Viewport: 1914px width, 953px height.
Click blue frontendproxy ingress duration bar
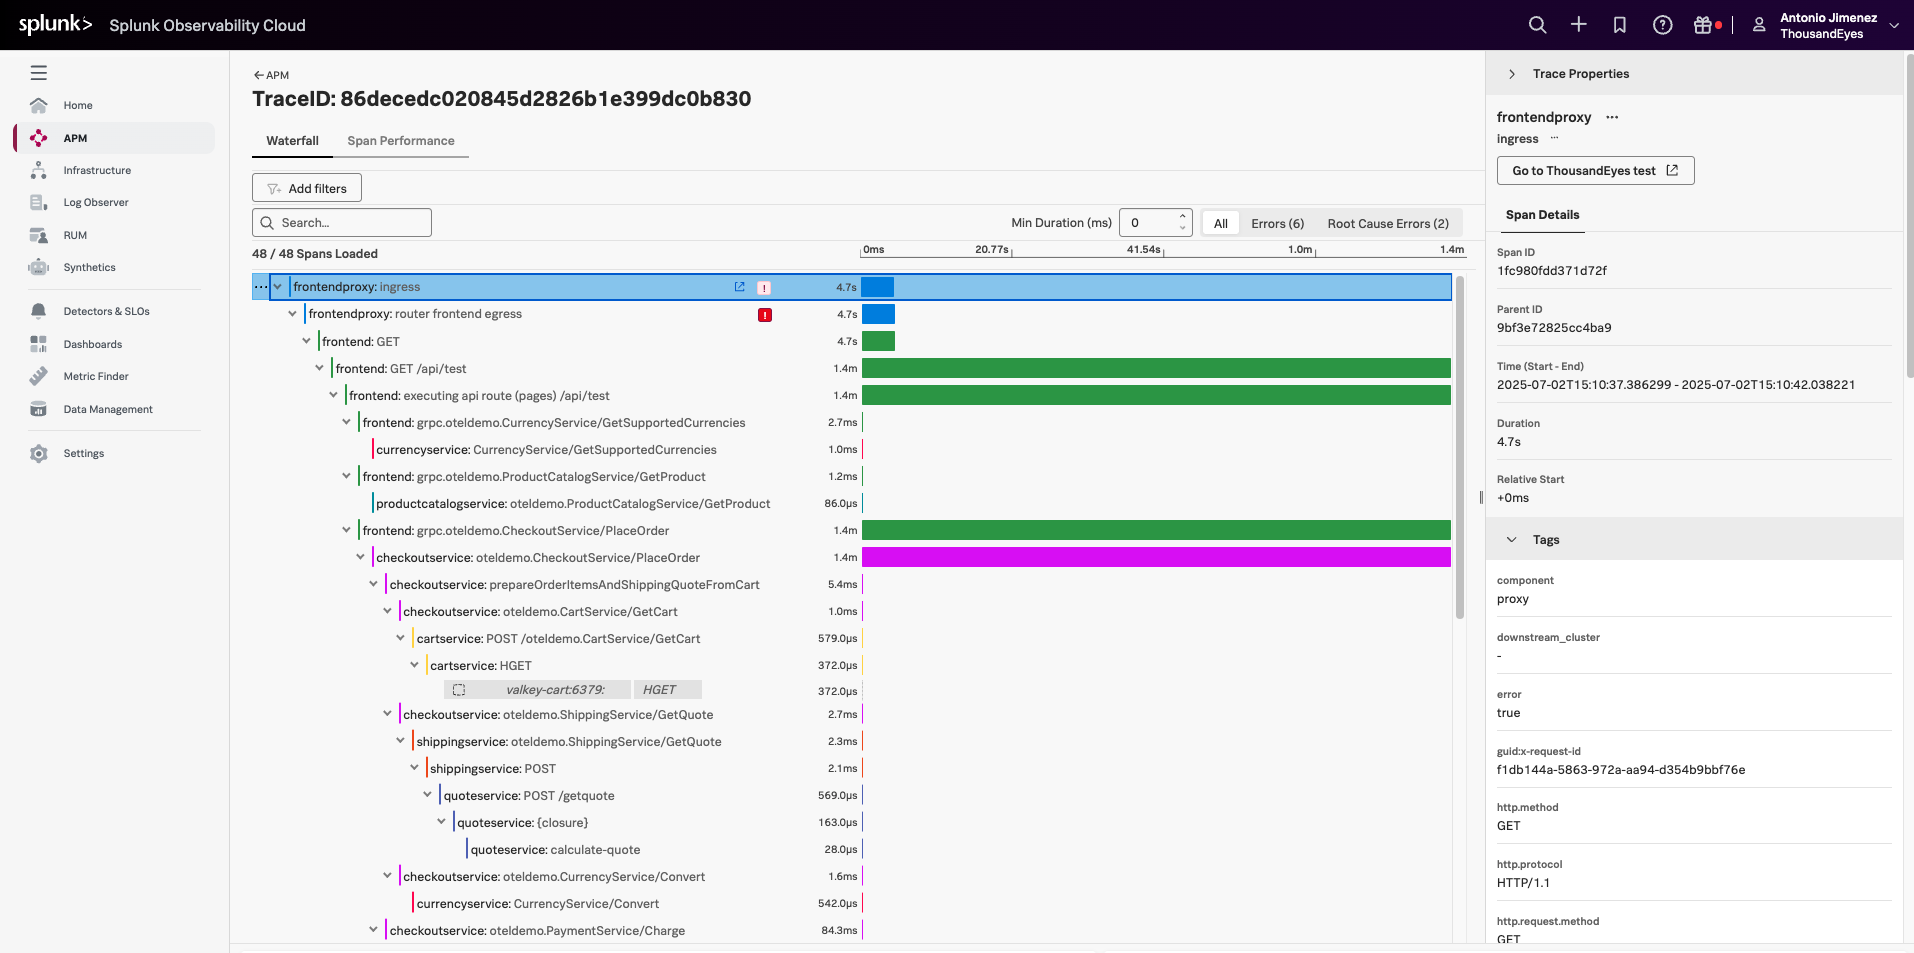coord(878,287)
